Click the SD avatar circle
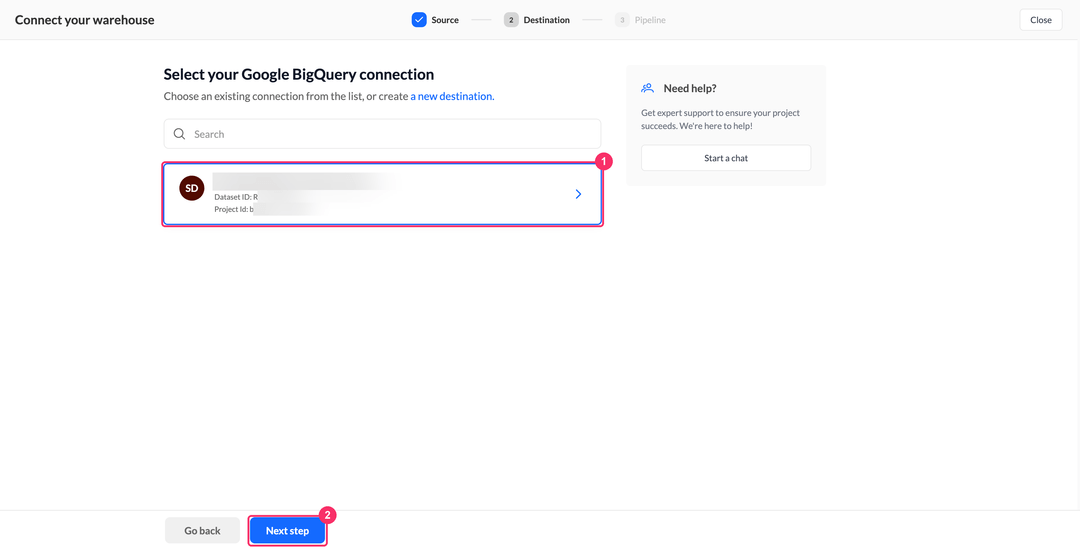 191,188
